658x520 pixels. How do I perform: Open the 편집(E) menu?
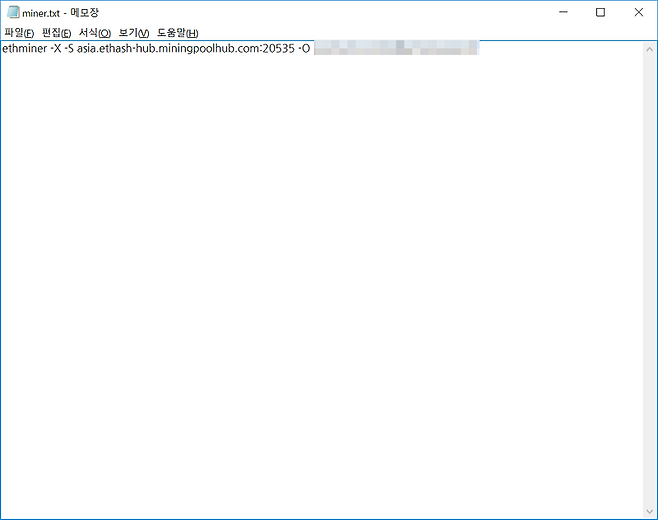[x=56, y=33]
